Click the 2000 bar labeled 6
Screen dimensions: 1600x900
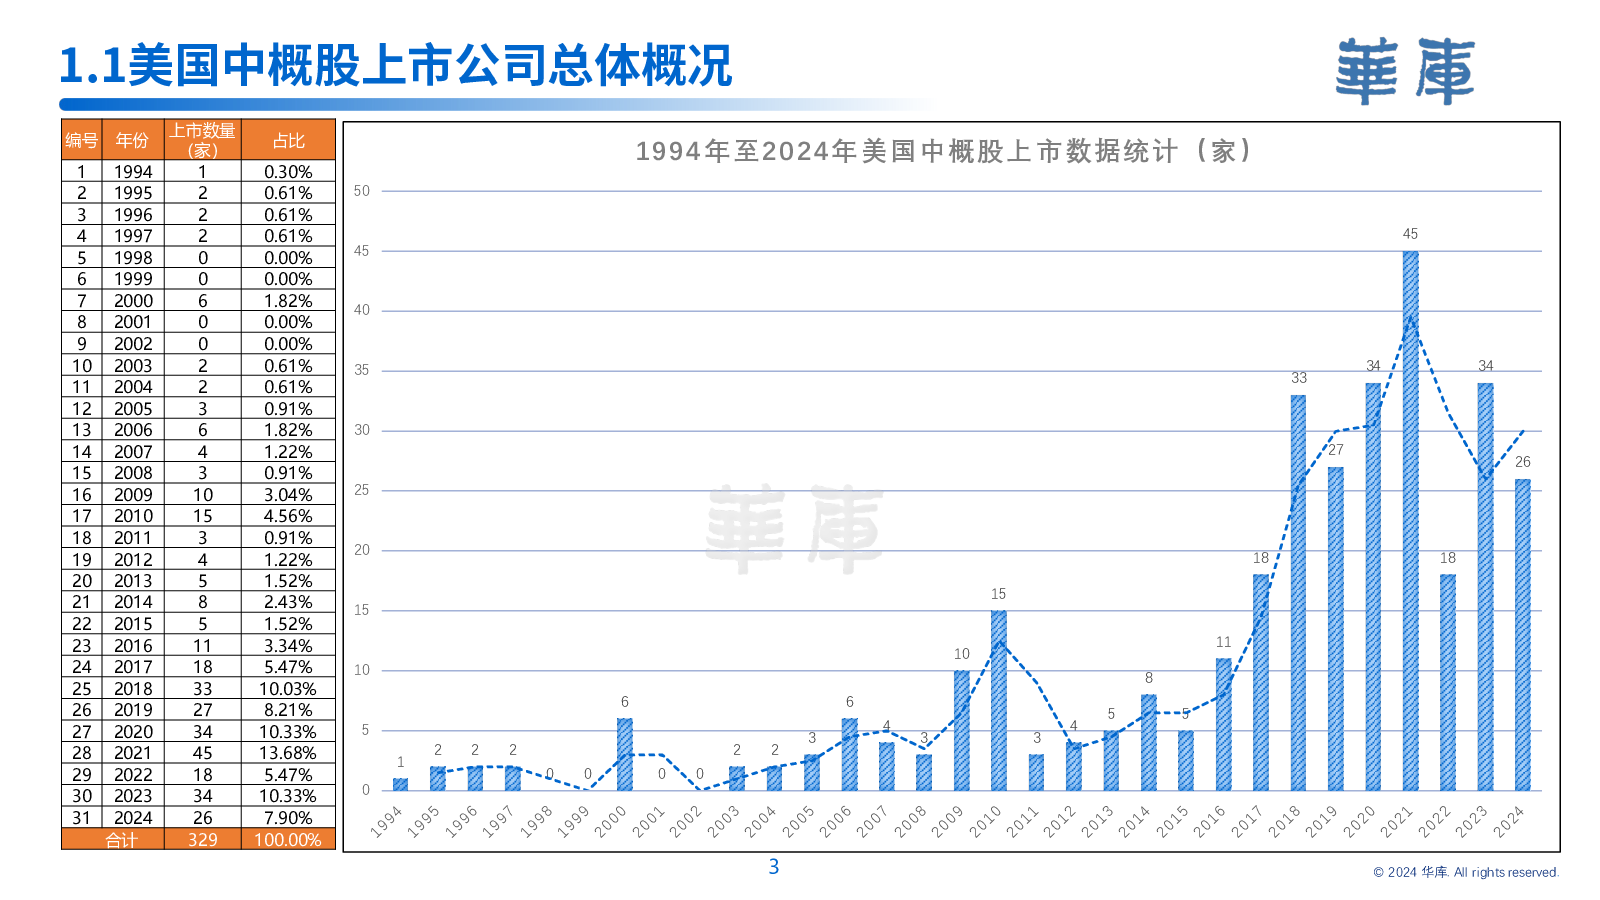coord(625,754)
